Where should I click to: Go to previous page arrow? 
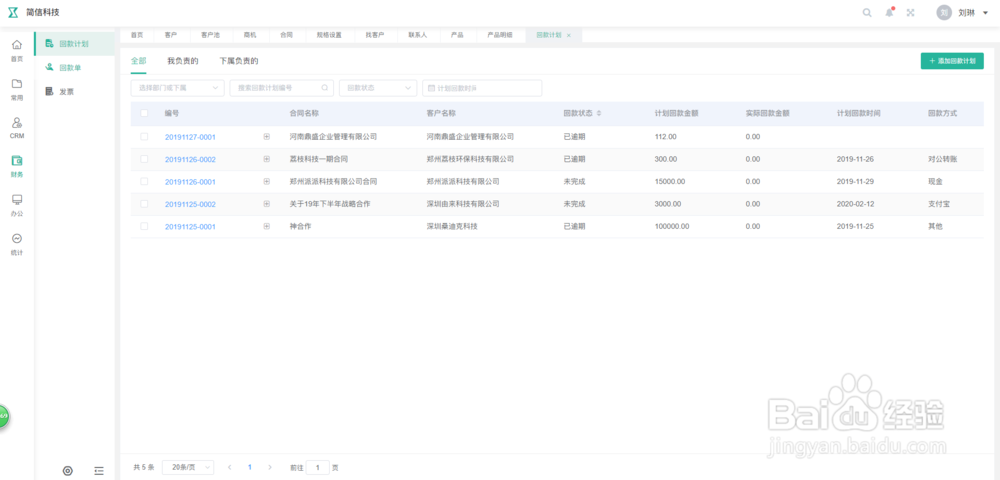tap(230, 467)
